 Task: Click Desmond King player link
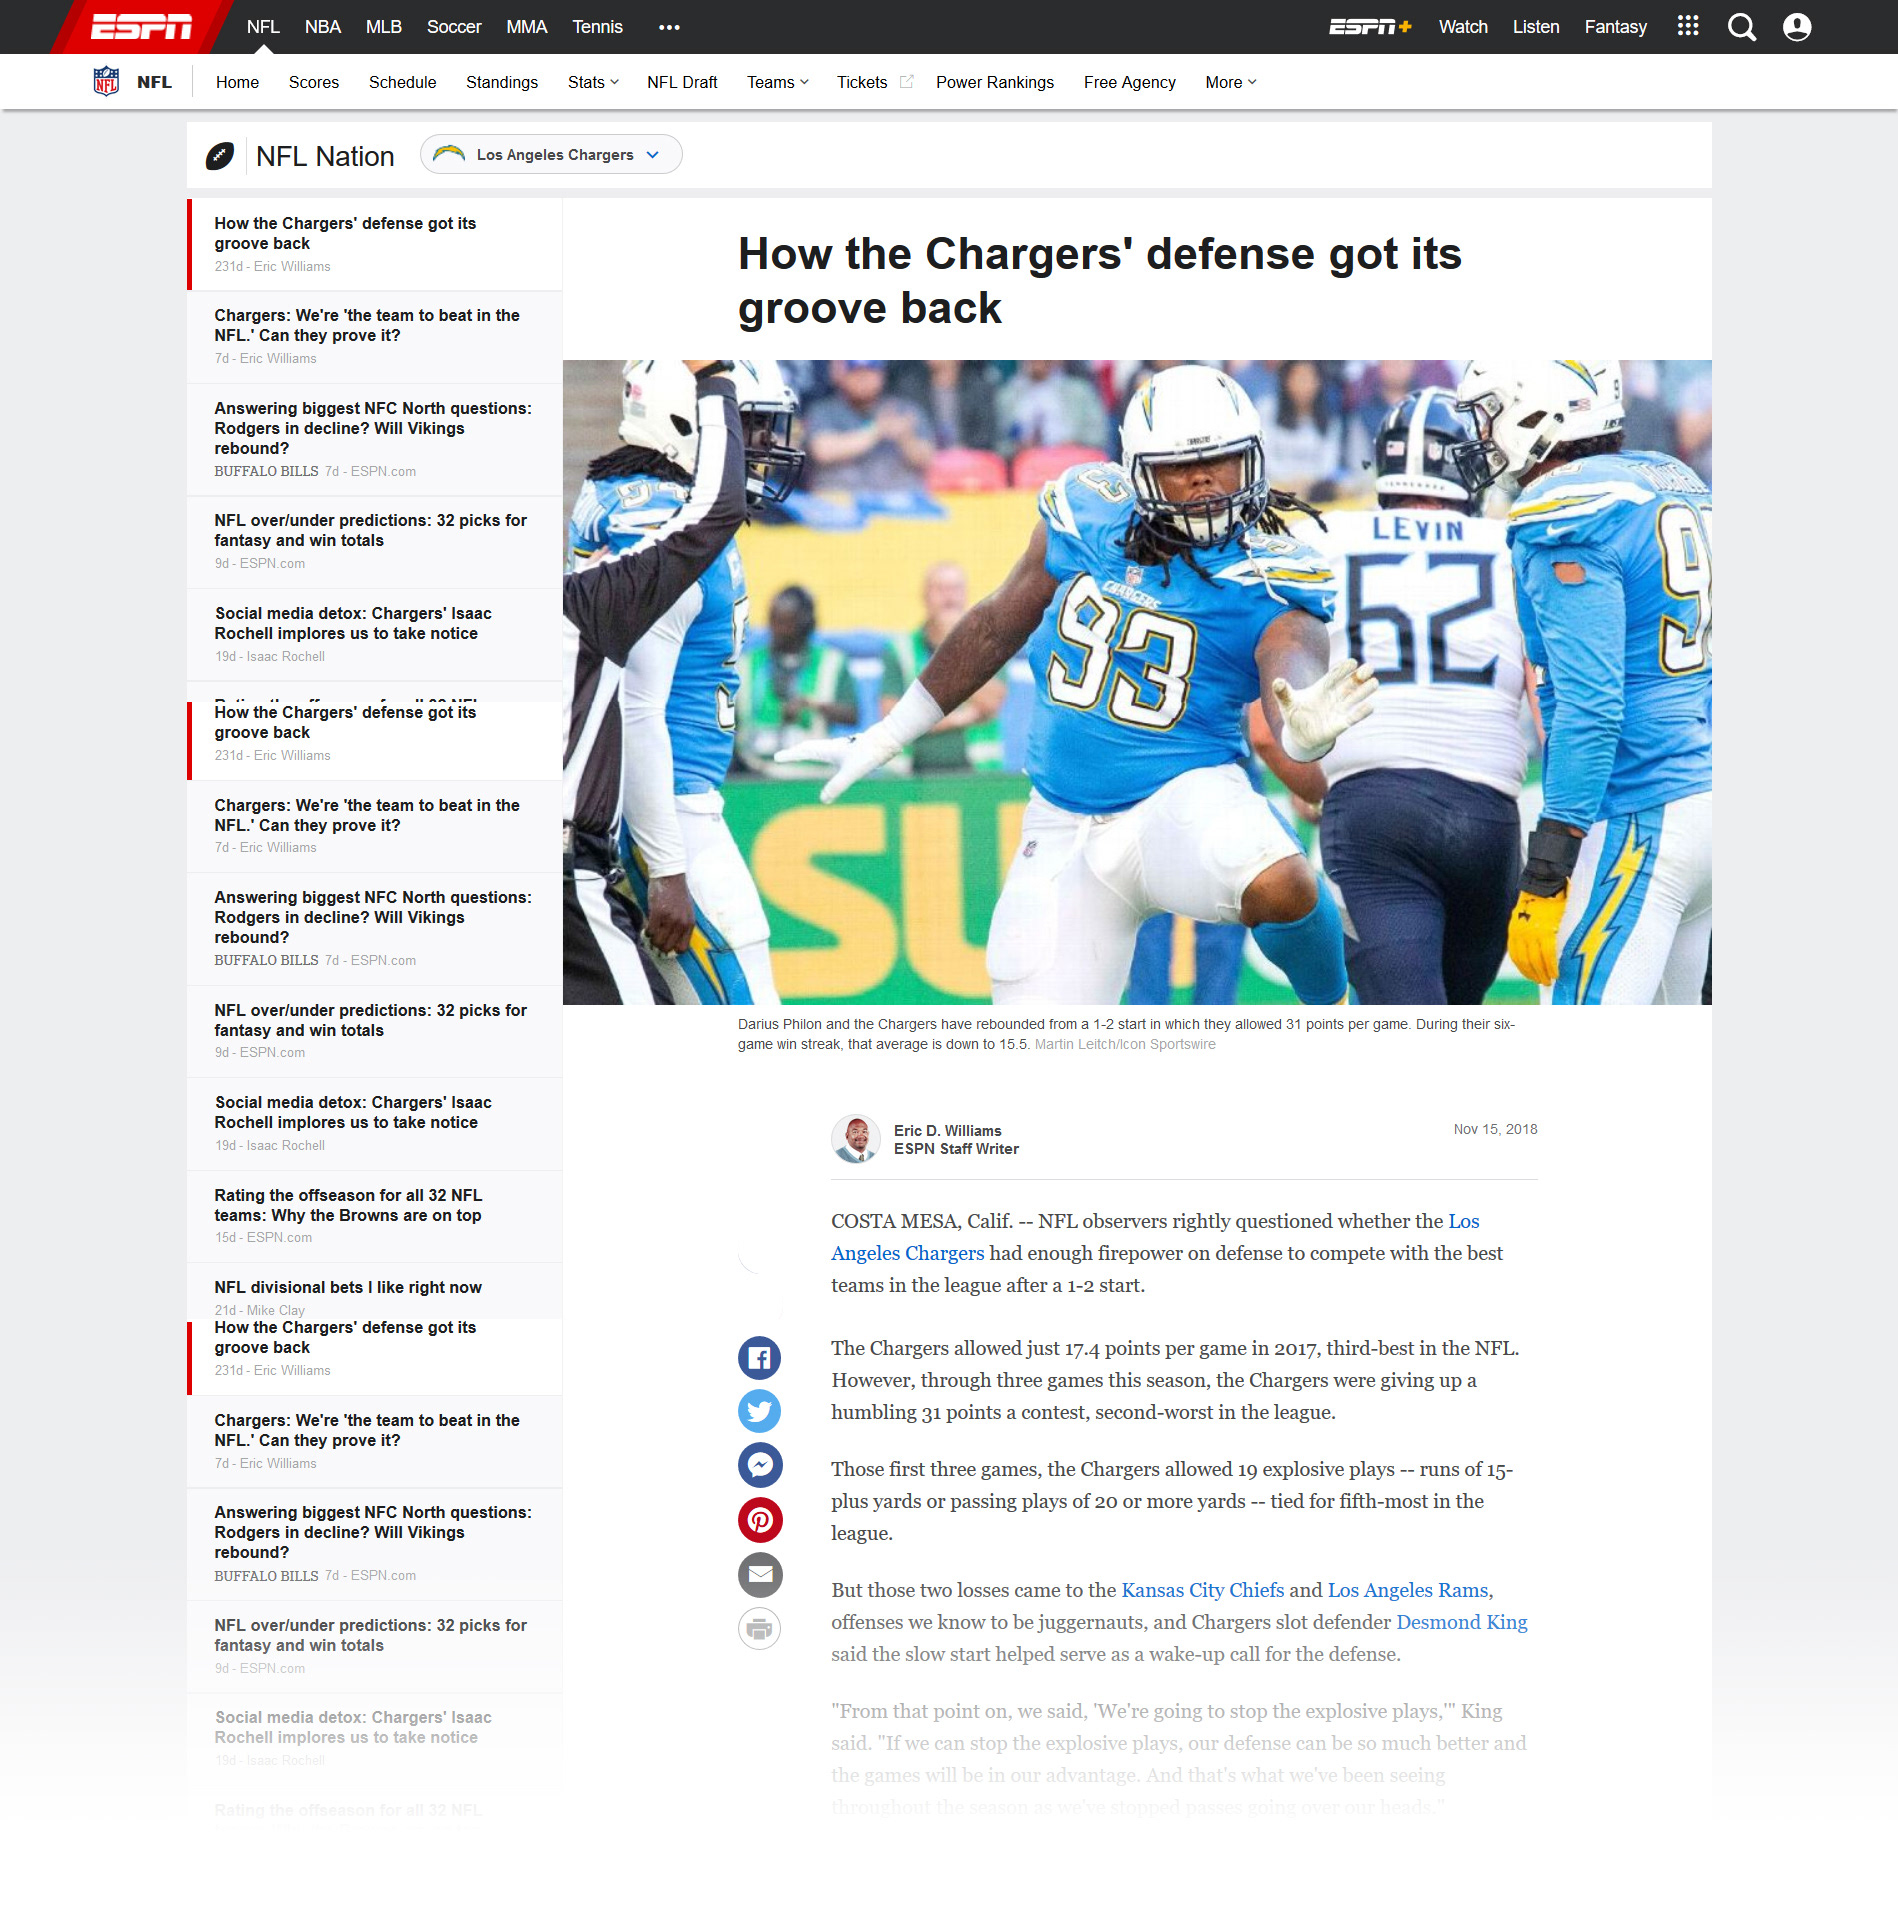tap(1462, 1622)
